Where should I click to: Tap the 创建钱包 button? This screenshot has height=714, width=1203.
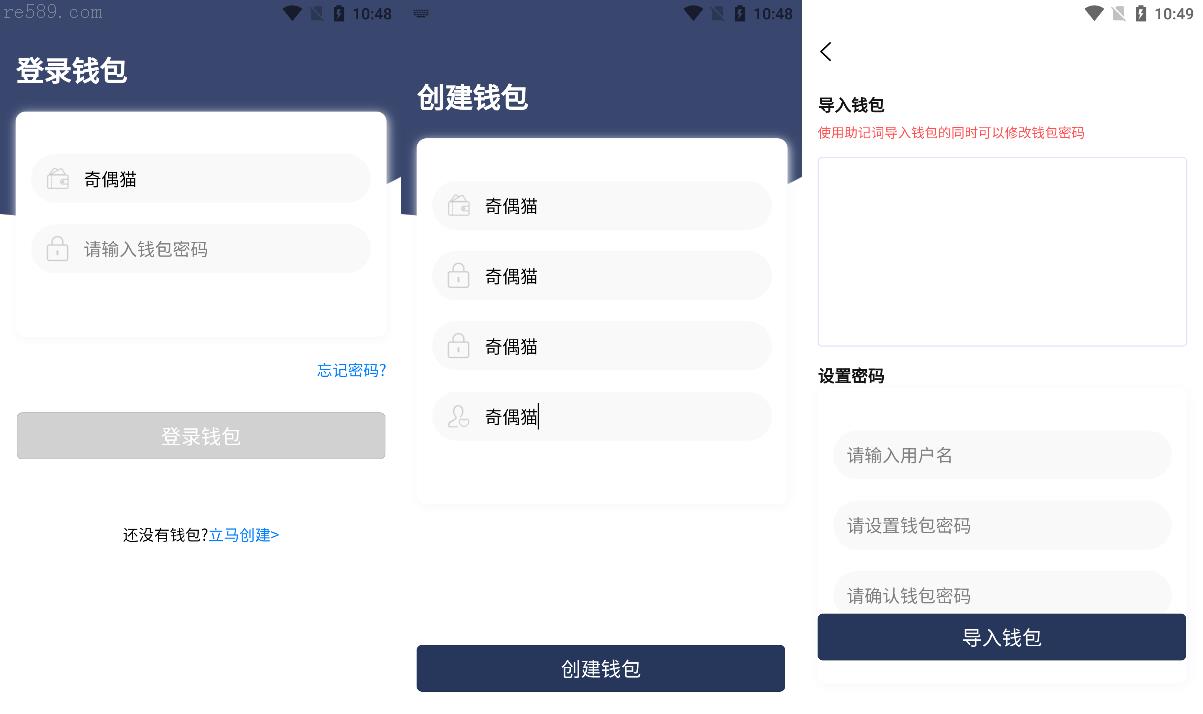pos(601,668)
